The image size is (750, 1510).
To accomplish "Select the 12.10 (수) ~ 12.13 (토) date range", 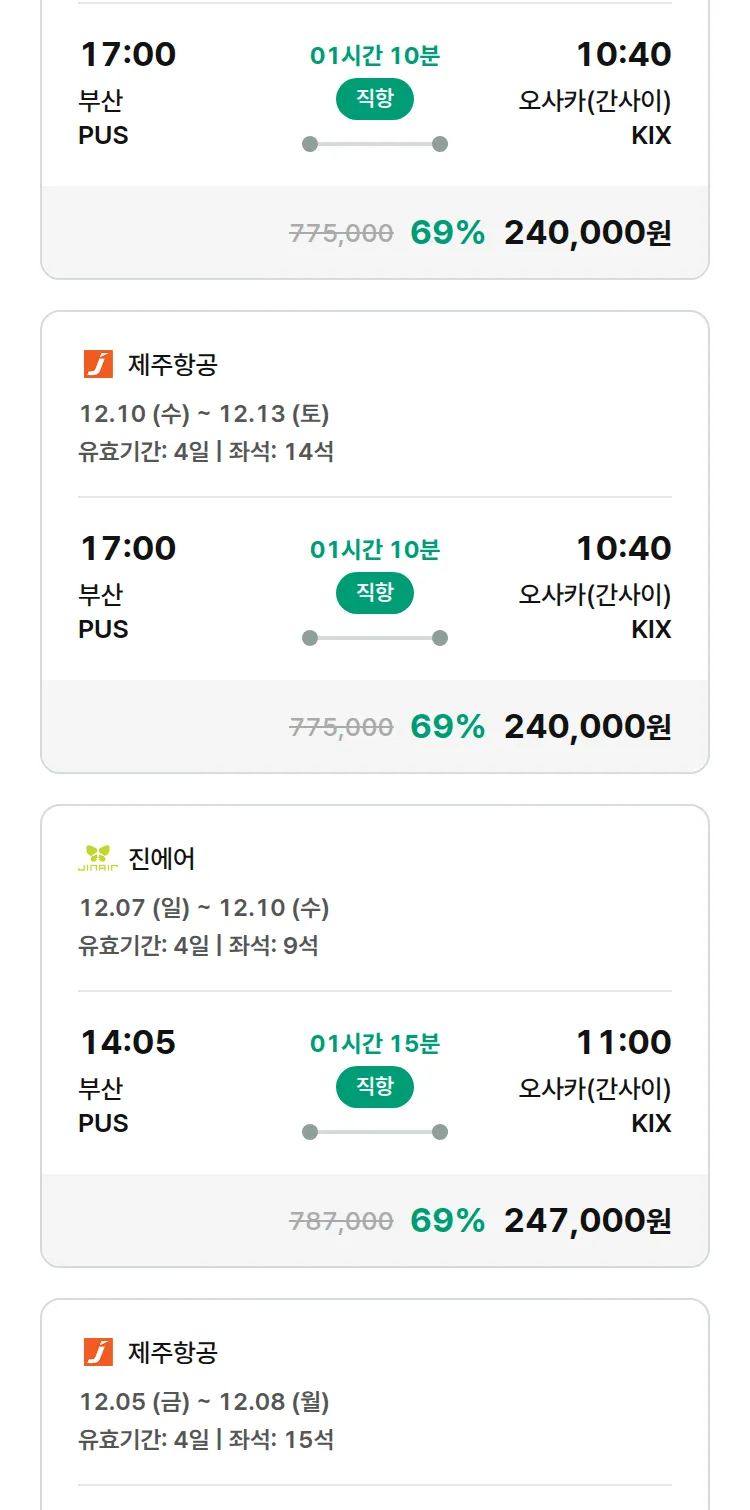I will [x=204, y=414].
